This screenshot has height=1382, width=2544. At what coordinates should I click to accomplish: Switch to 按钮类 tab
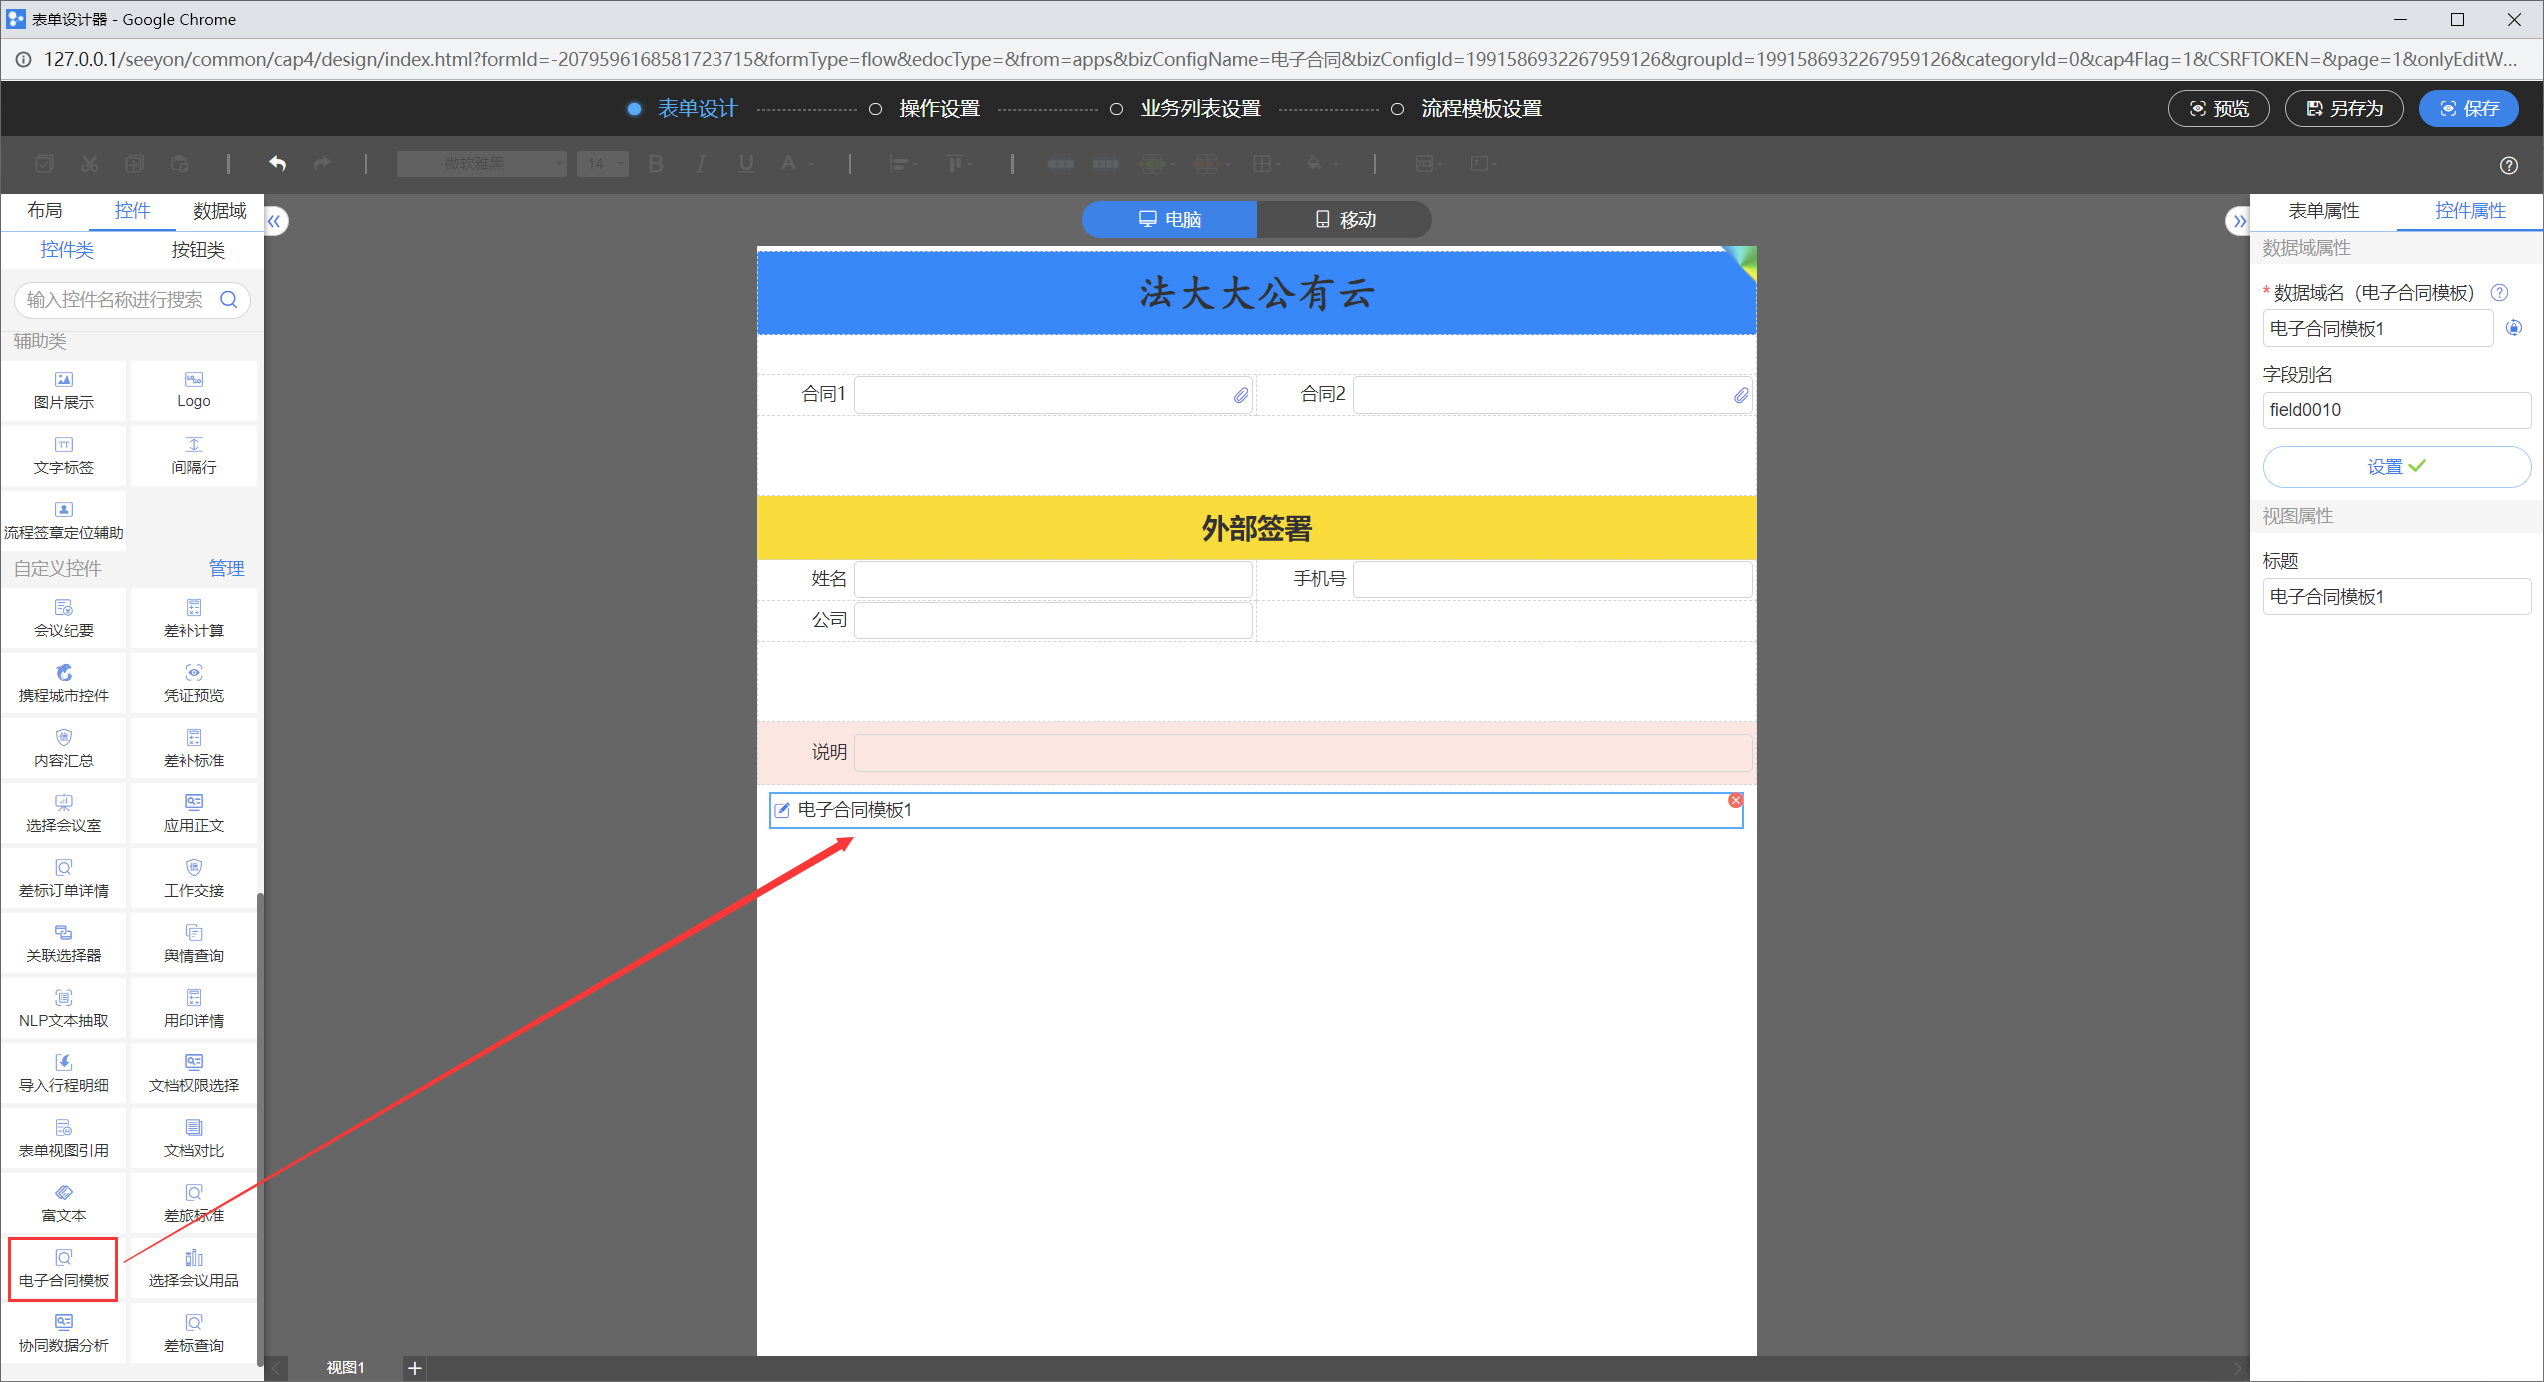pyautogui.click(x=197, y=250)
